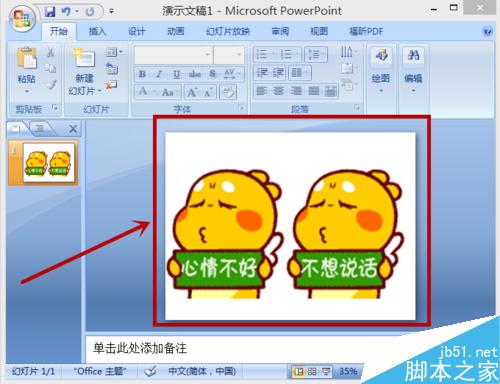This screenshot has width=500, height=384.
Task: Align text left
Action: [x=262, y=90]
